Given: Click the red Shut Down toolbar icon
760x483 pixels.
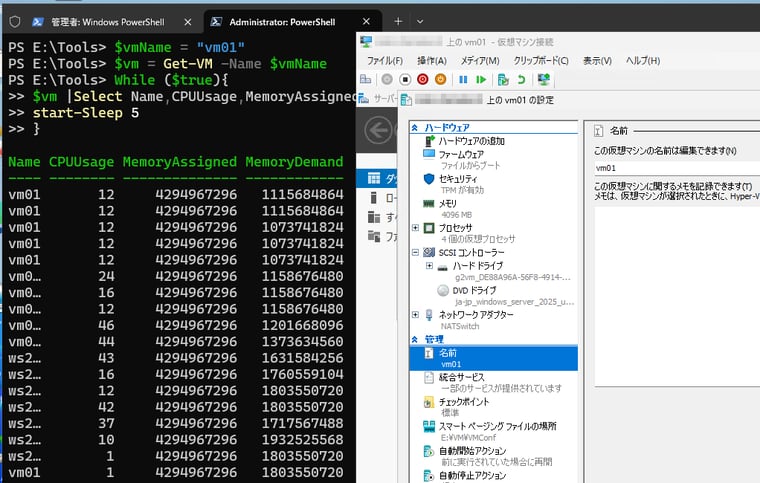Looking at the screenshot, I should tap(423, 79).
